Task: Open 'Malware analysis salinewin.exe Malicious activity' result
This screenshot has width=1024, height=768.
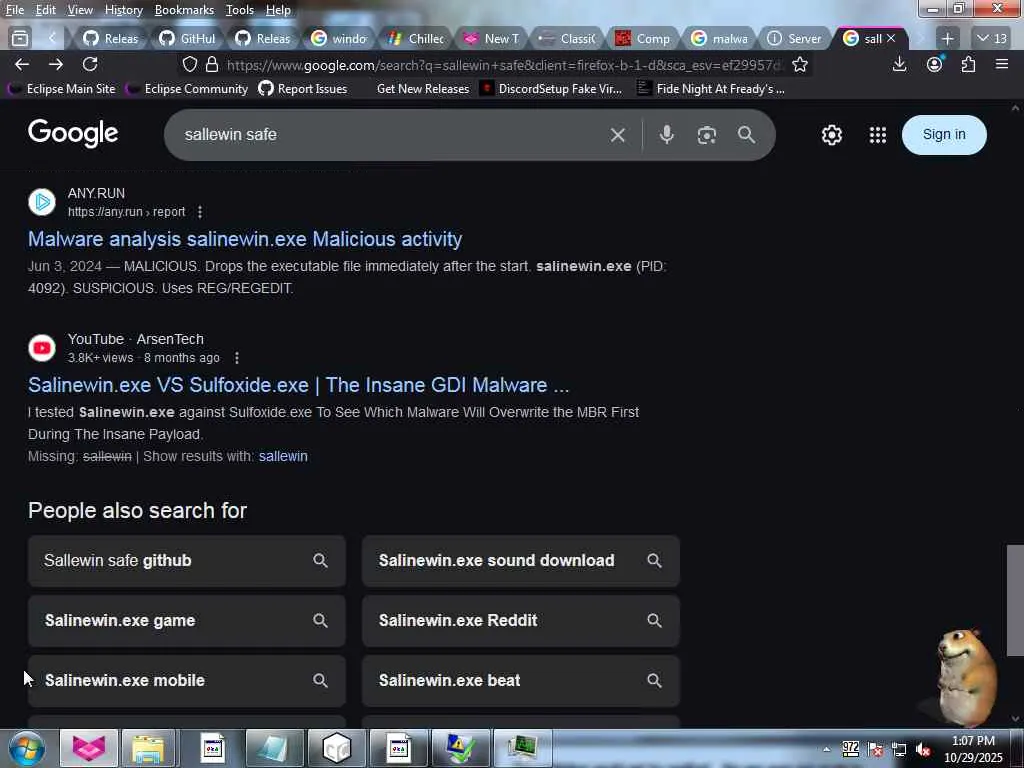Action: point(245,239)
